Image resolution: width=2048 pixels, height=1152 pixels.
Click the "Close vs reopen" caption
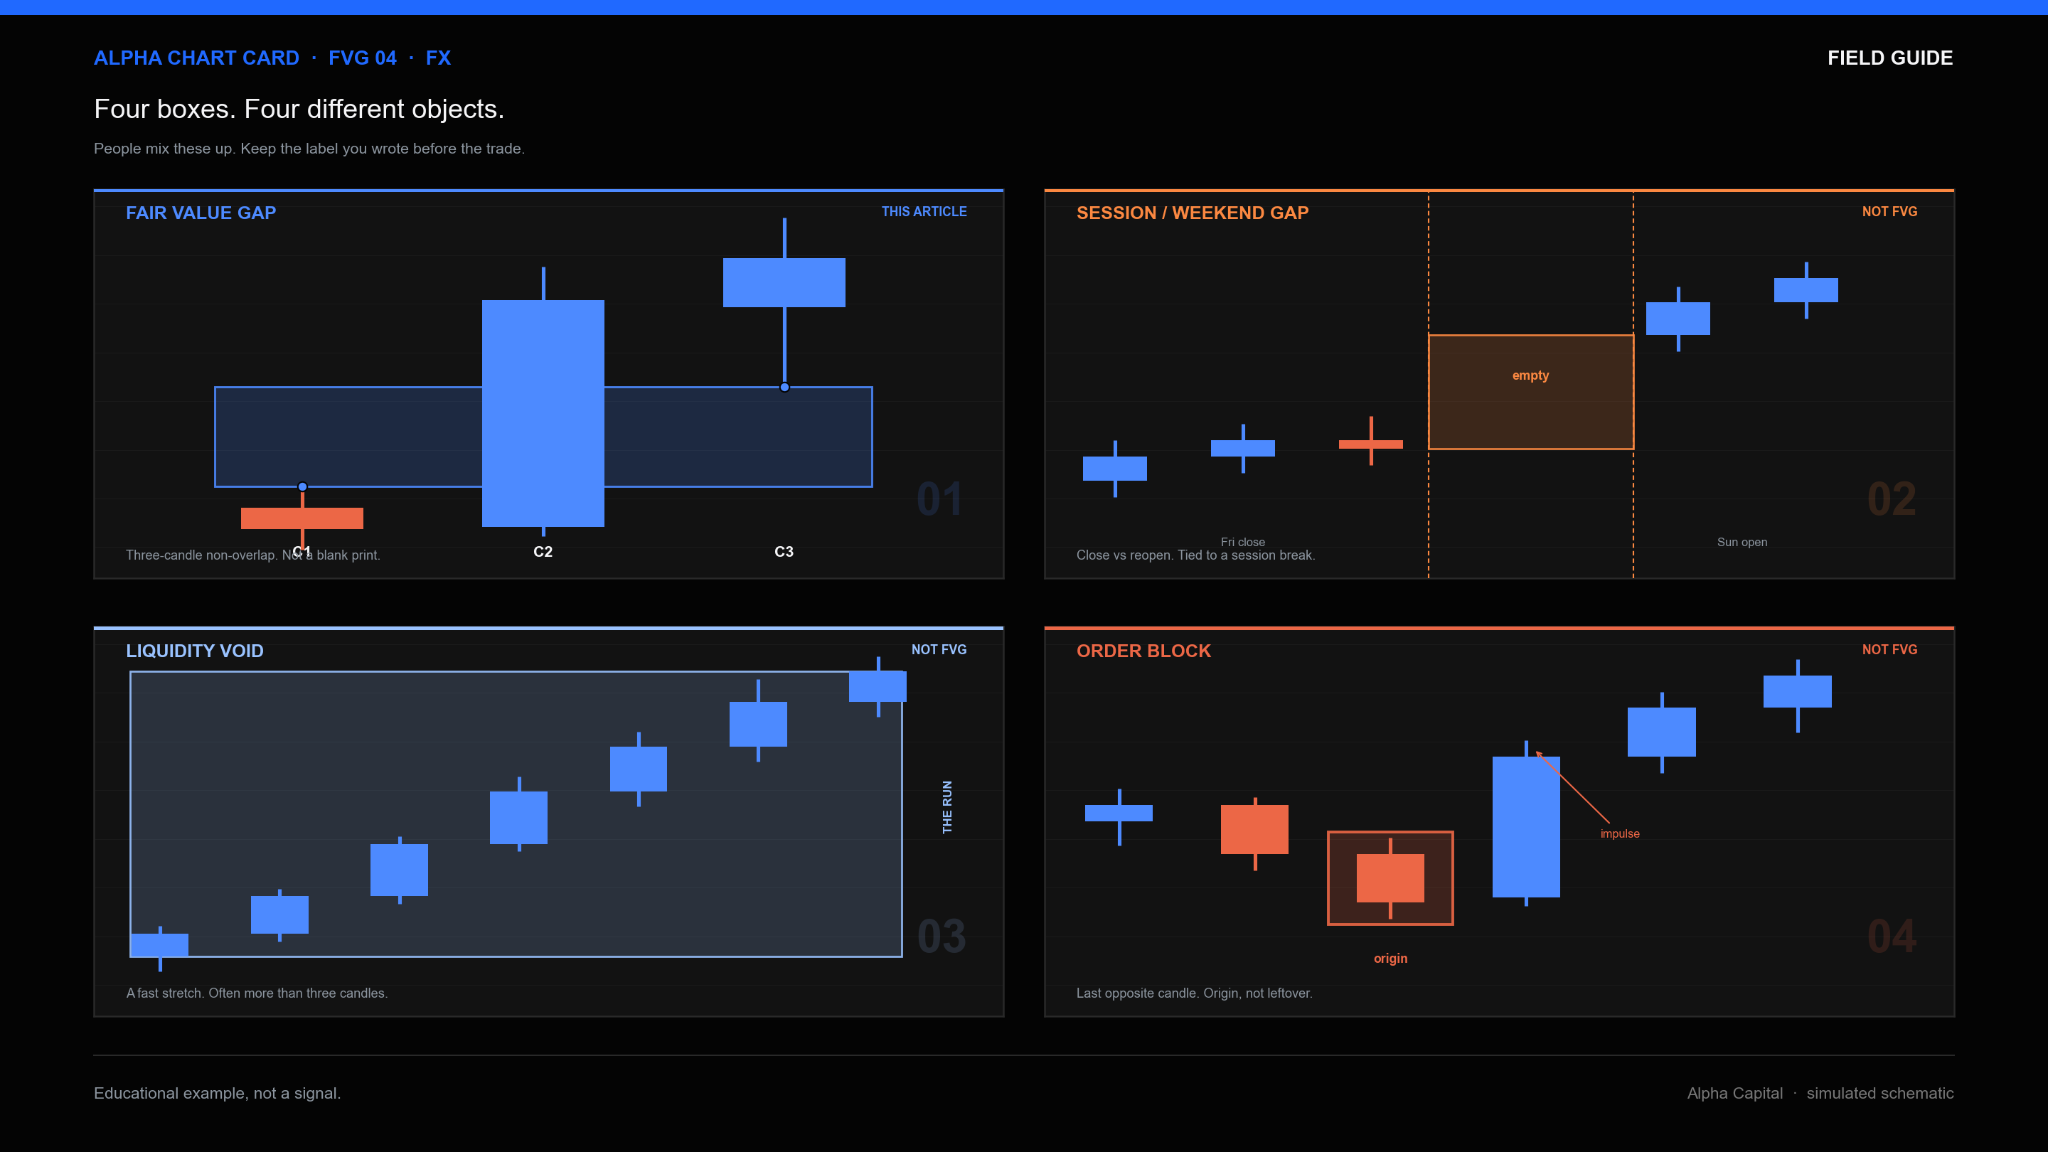pos(1195,555)
